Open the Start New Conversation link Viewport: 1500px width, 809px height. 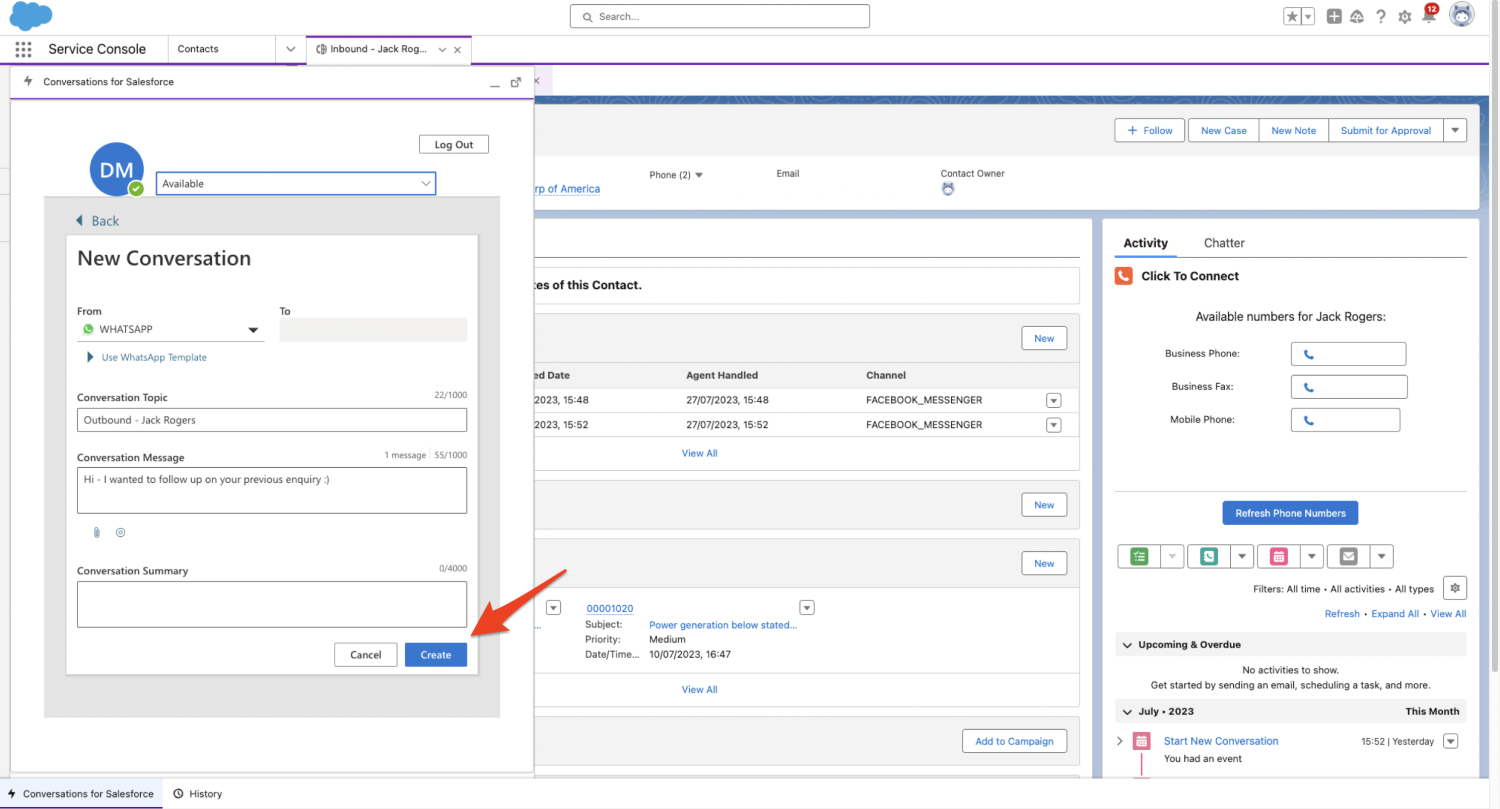tap(1221, 741)
